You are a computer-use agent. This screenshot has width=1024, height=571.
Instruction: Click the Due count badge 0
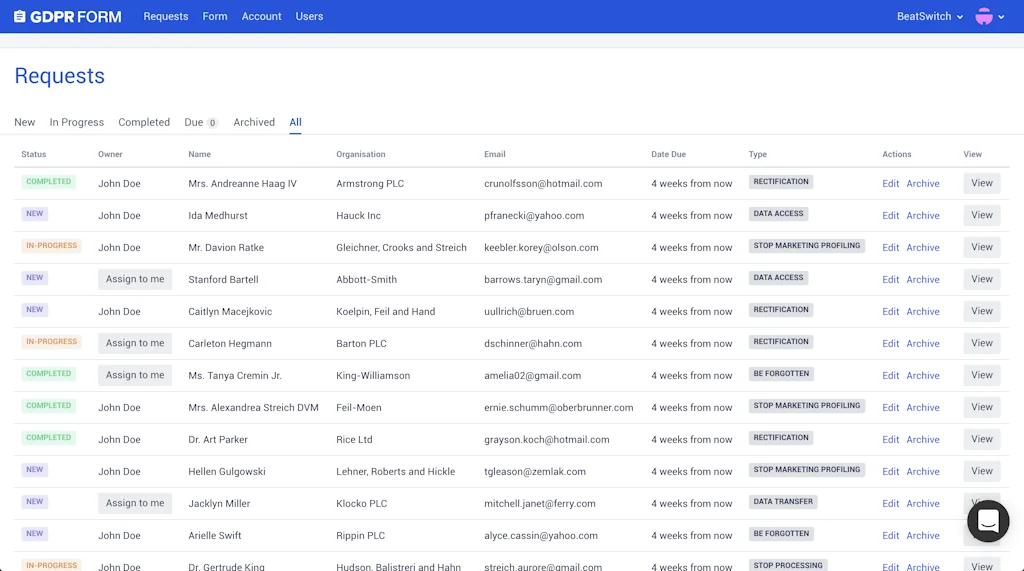click(212, 123)
